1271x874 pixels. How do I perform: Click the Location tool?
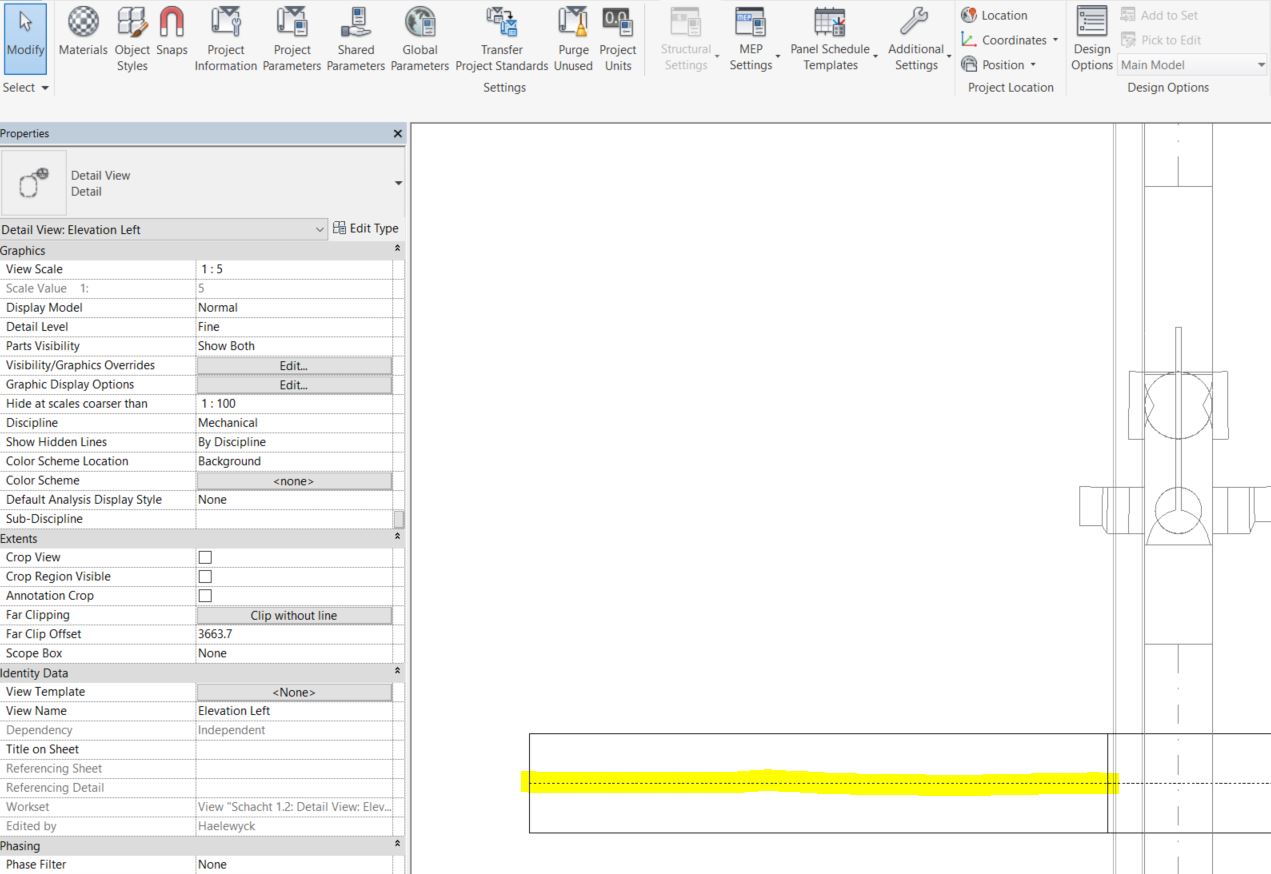[995, 15]
